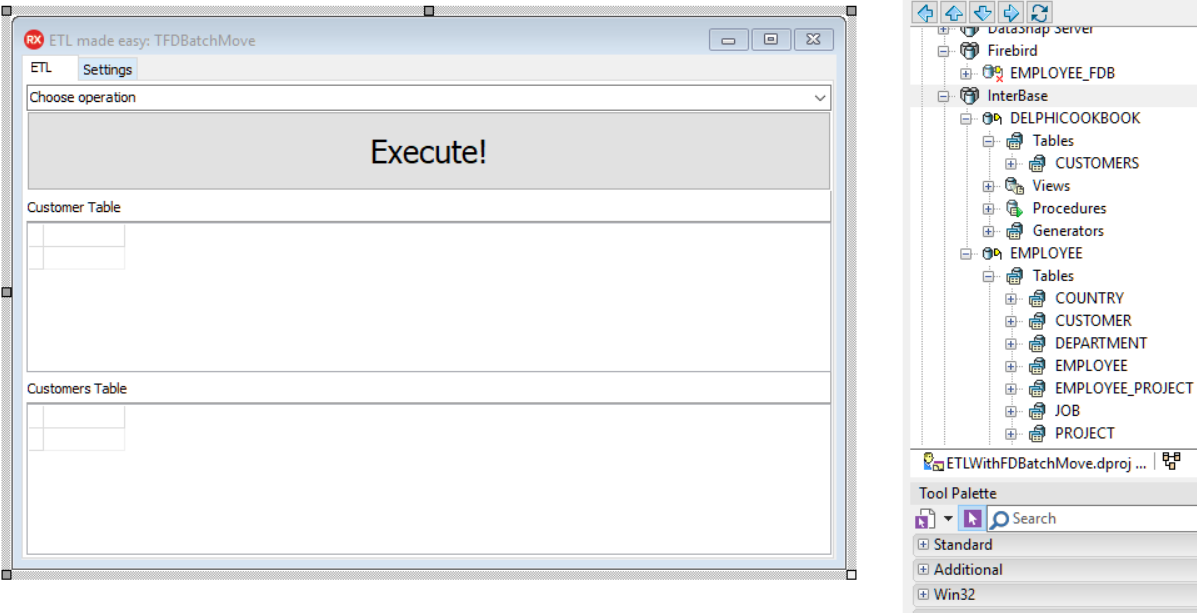Select the ETLWithFDBatchMove.dproj tab
The width and height of the screenshot is (1197, 613).
coord(1035,461)
